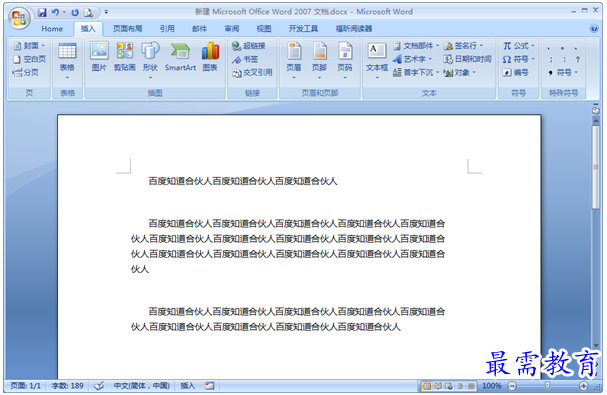Open word count from 字数: 189
The height and width of the screenshot is (395, 607).
pos(68,386)
